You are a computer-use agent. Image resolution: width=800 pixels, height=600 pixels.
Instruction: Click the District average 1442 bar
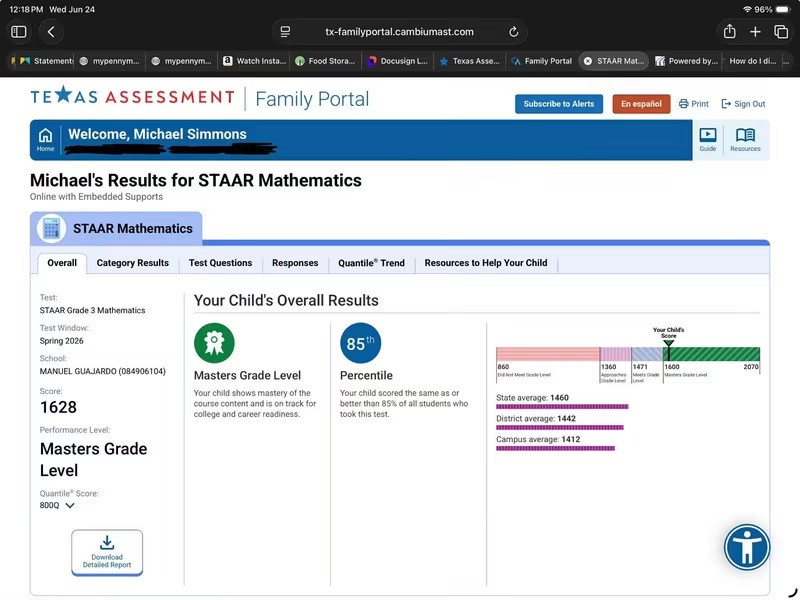pyautogui.click(x=560, y=428)
